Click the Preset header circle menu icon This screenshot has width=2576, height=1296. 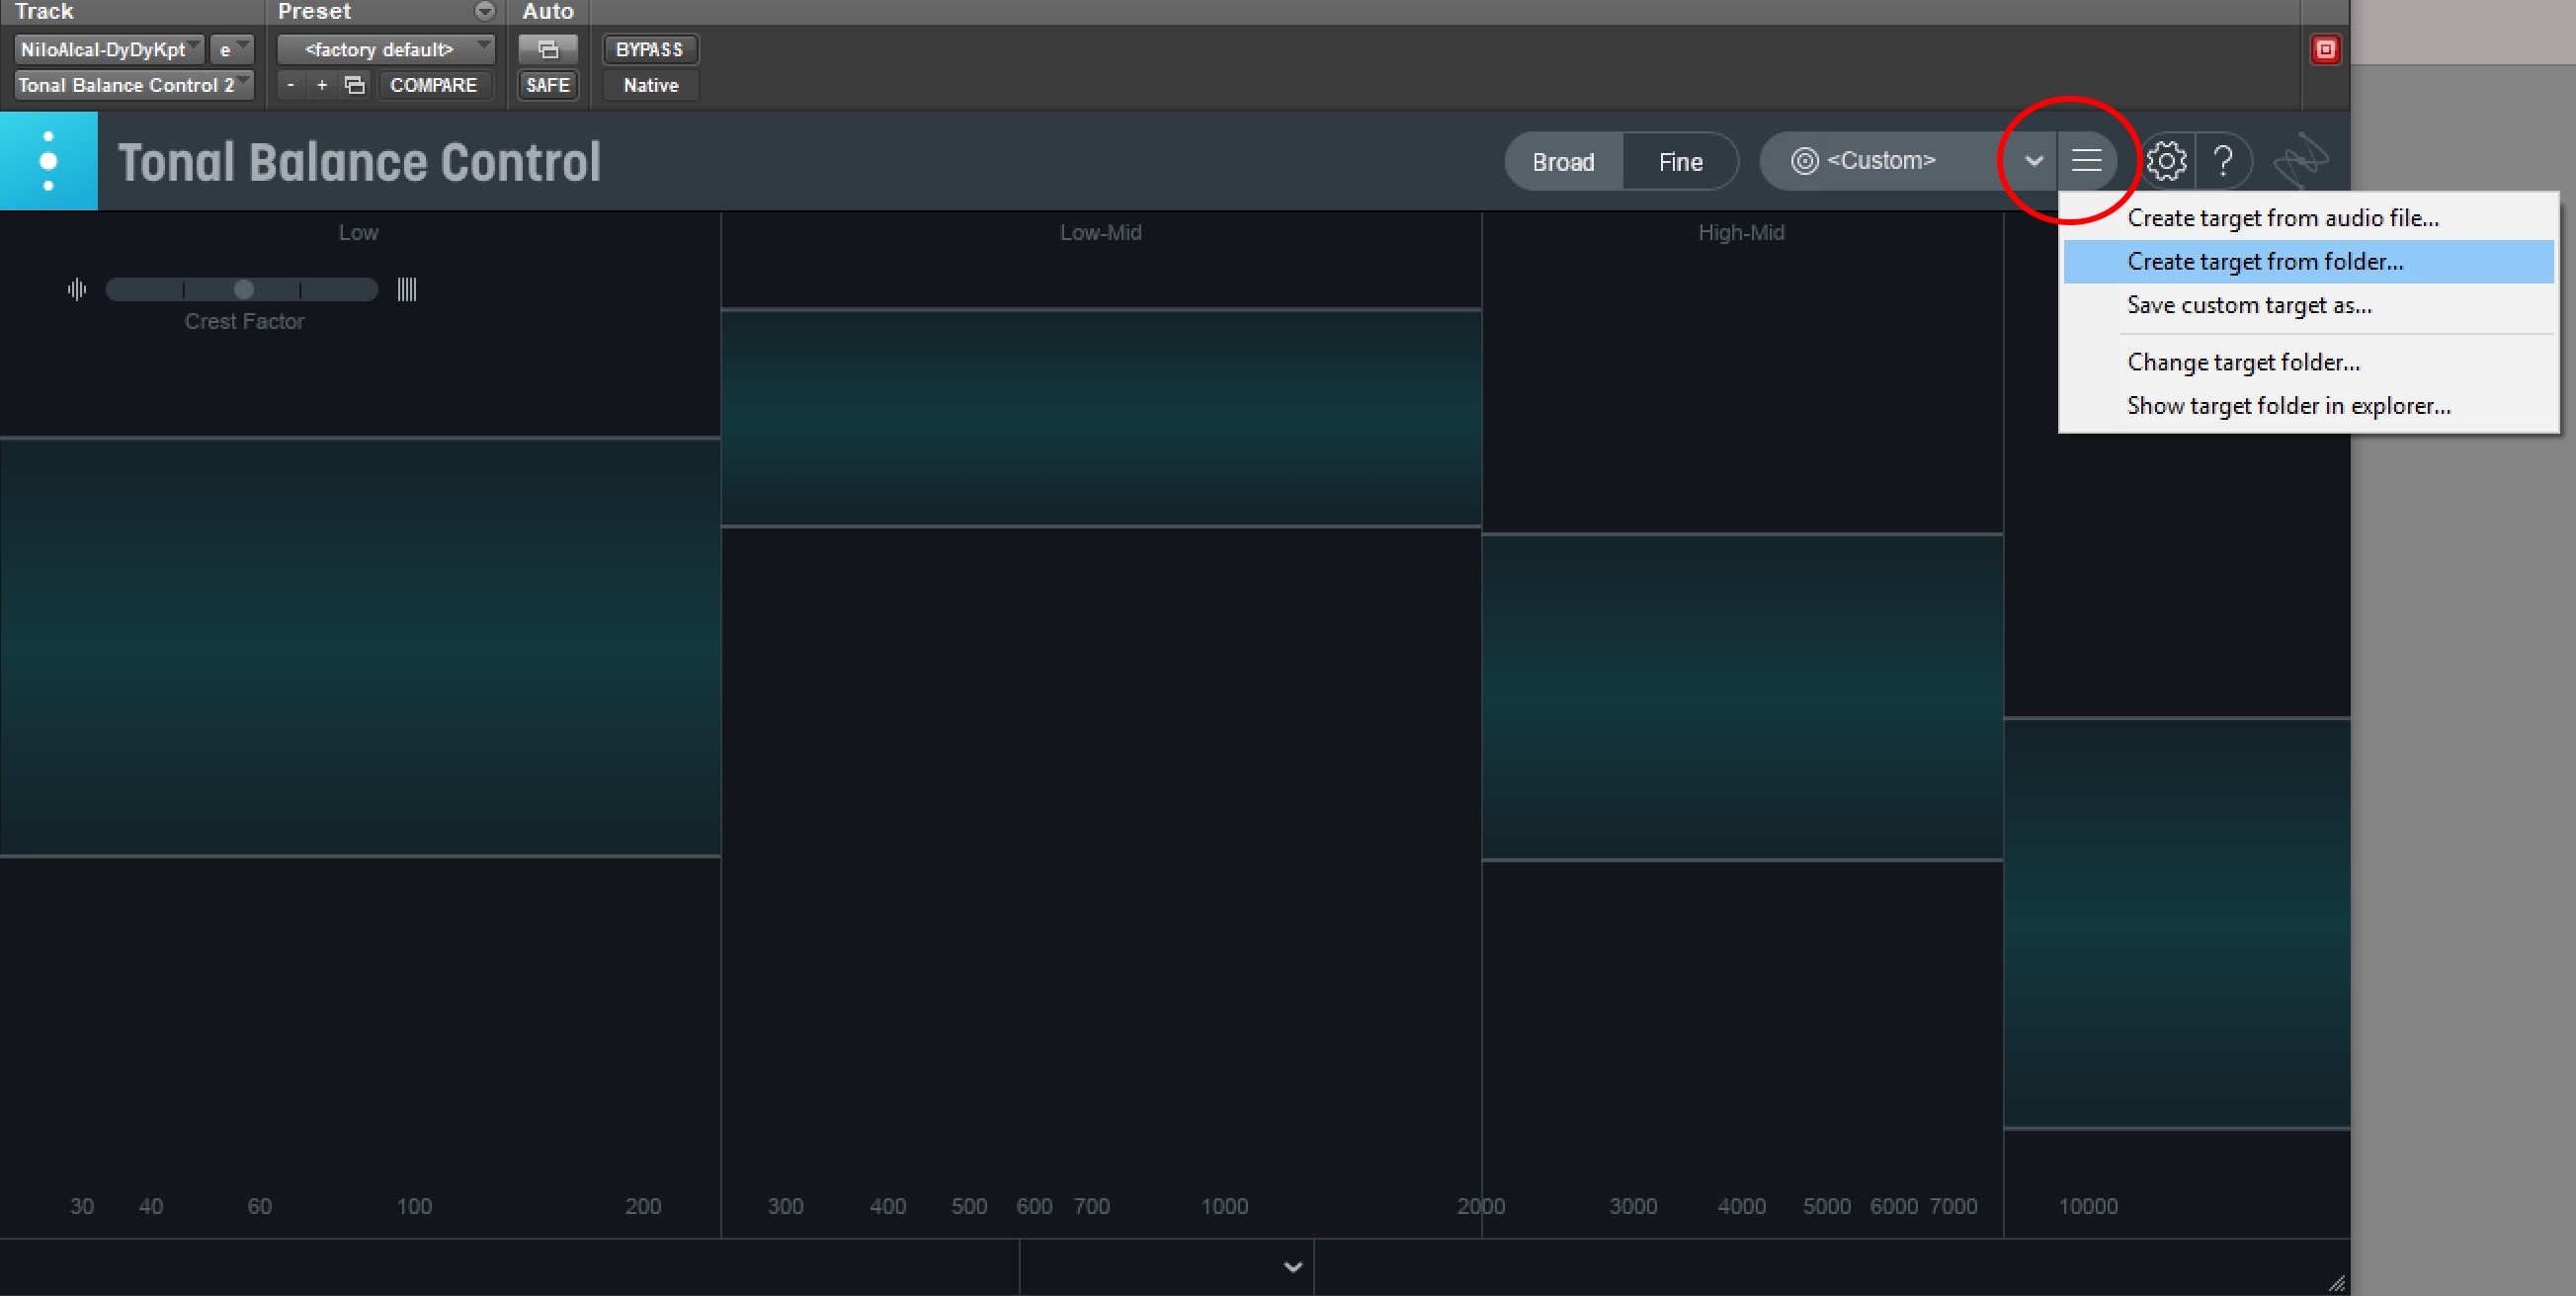click(484, 11)
